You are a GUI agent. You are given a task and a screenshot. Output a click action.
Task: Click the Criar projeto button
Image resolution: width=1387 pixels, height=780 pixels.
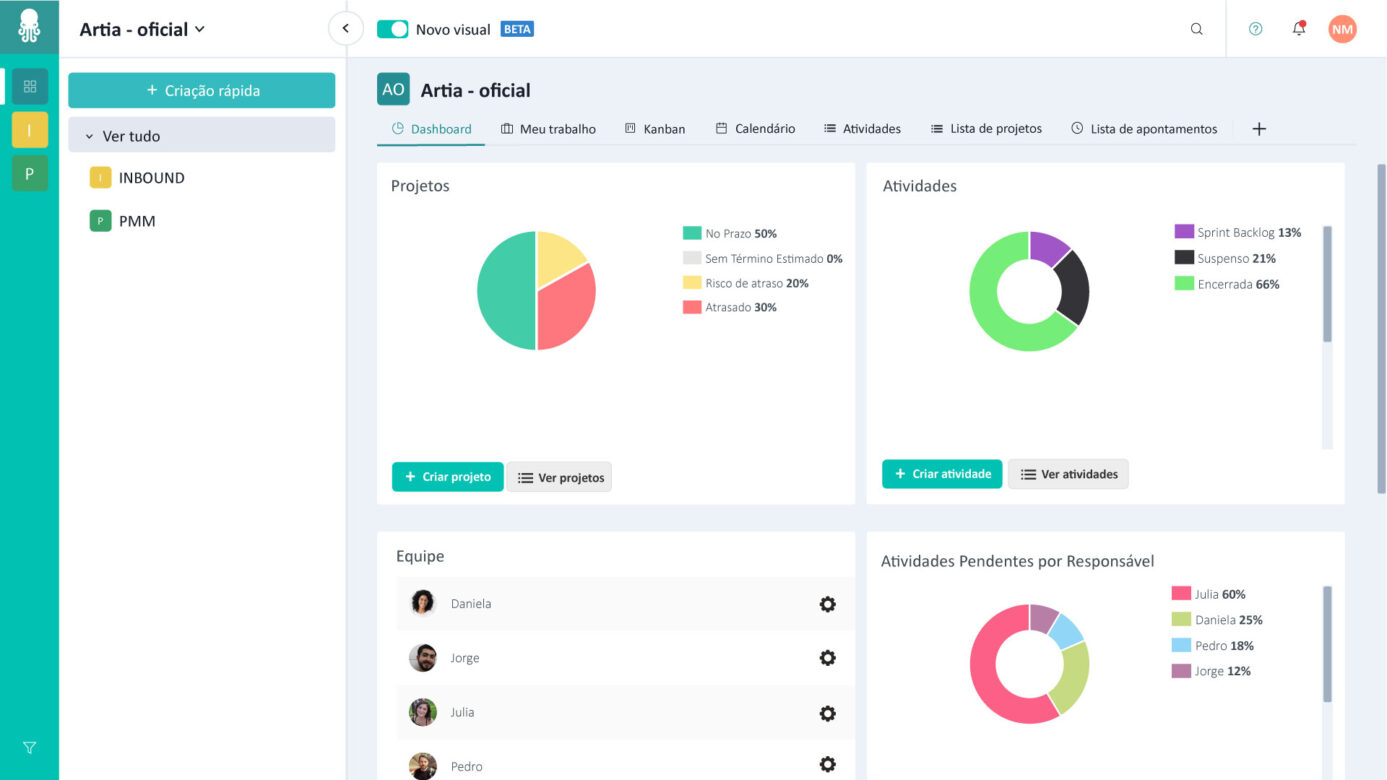click(x=447, y=477)
